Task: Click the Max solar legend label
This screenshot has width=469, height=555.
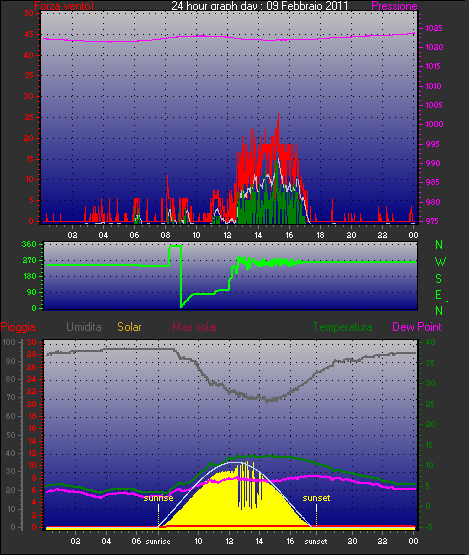Action: click(x=195, y=327)
